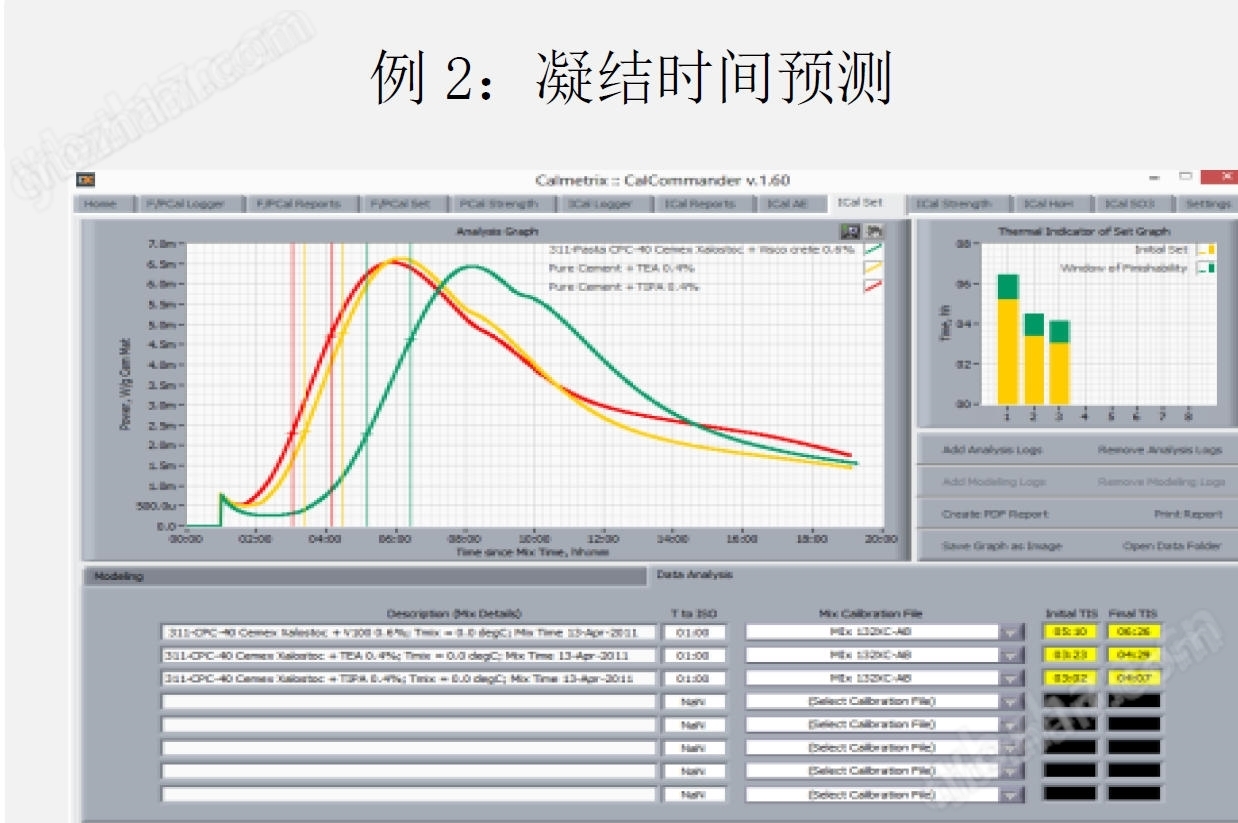
Task: Open the ICal SO3 tab
Action: (1130, 204)
